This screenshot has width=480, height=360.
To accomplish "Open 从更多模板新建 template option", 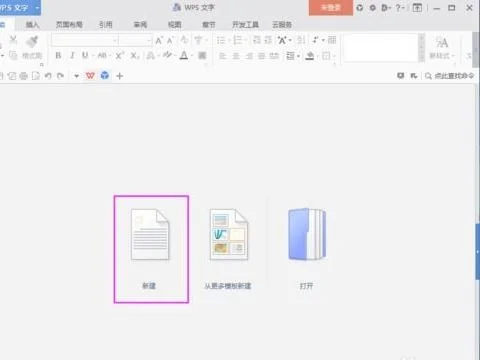I will click(x=228, y=249).
